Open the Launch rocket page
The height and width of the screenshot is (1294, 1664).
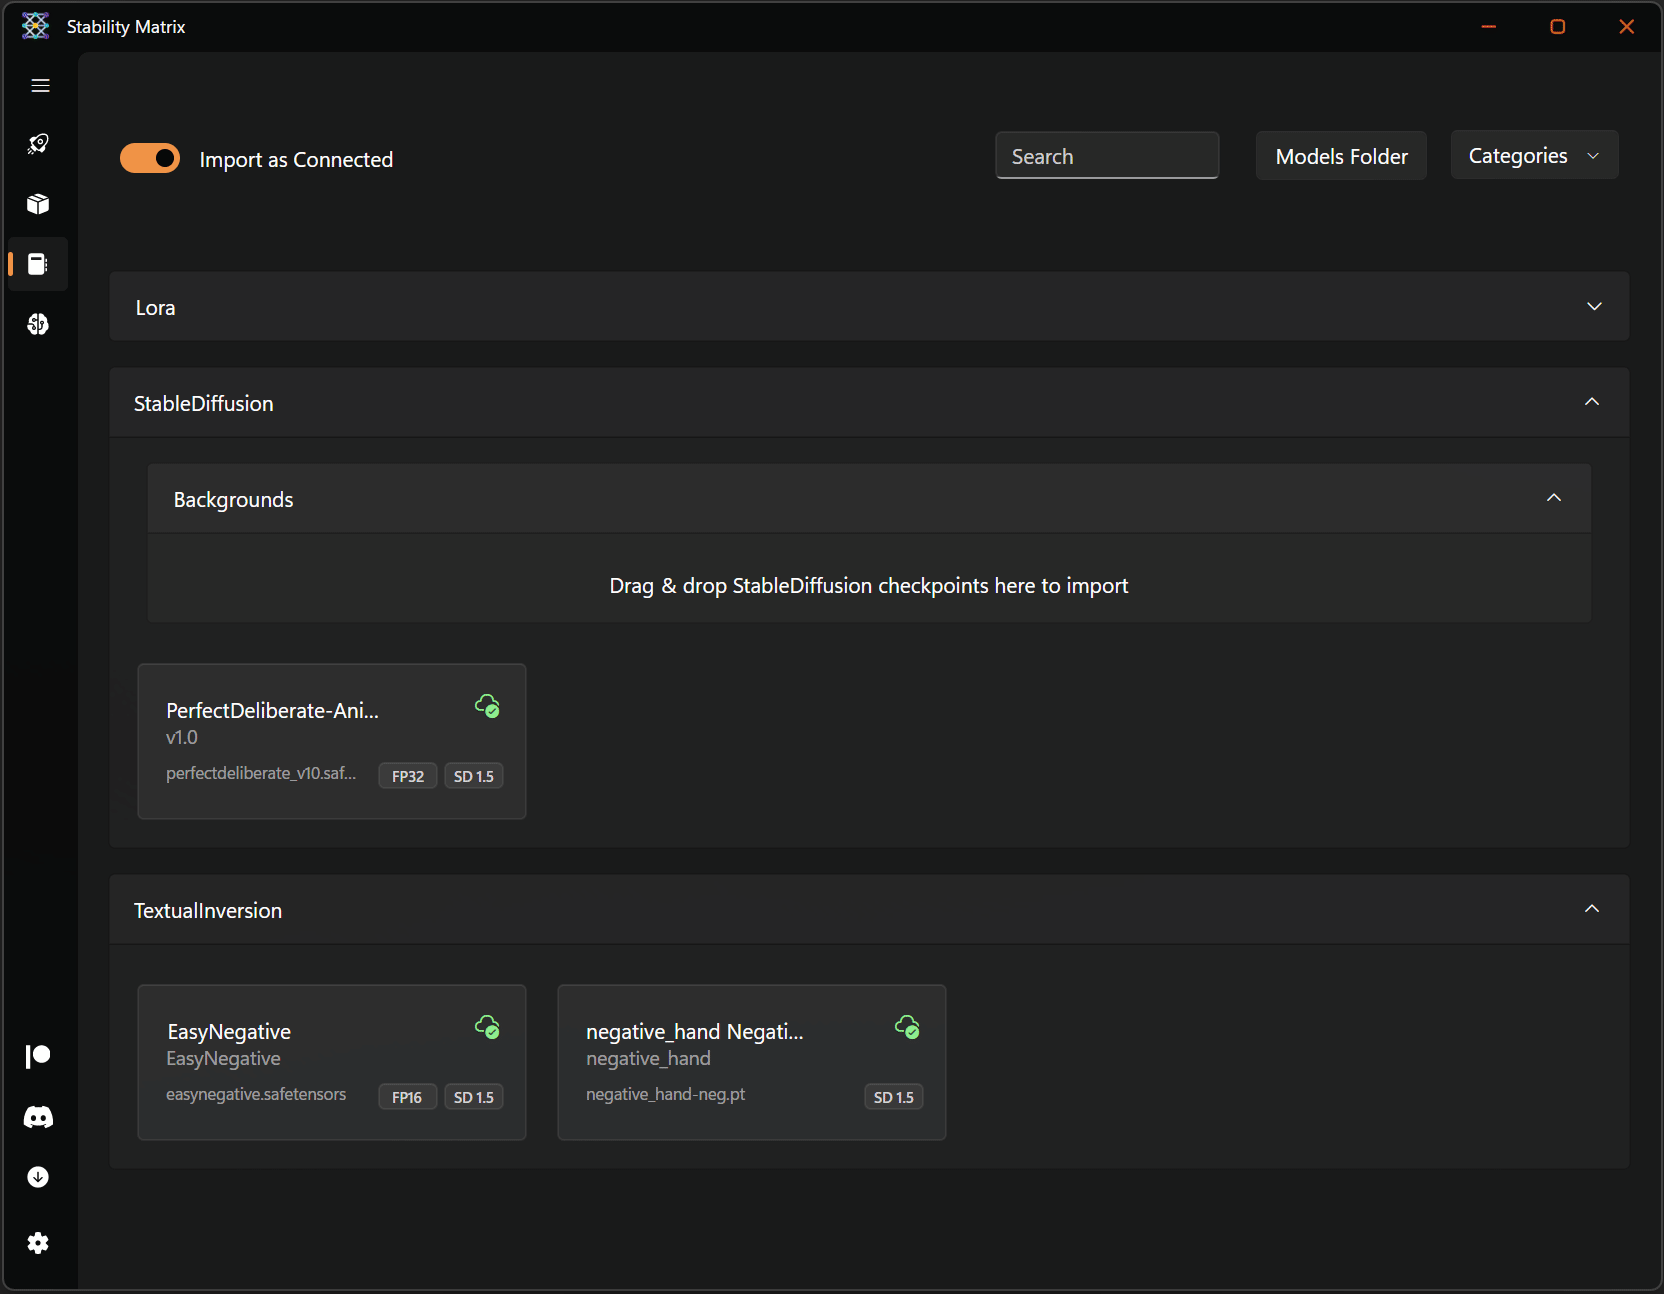pyautogui.click(x=38, y=144)
